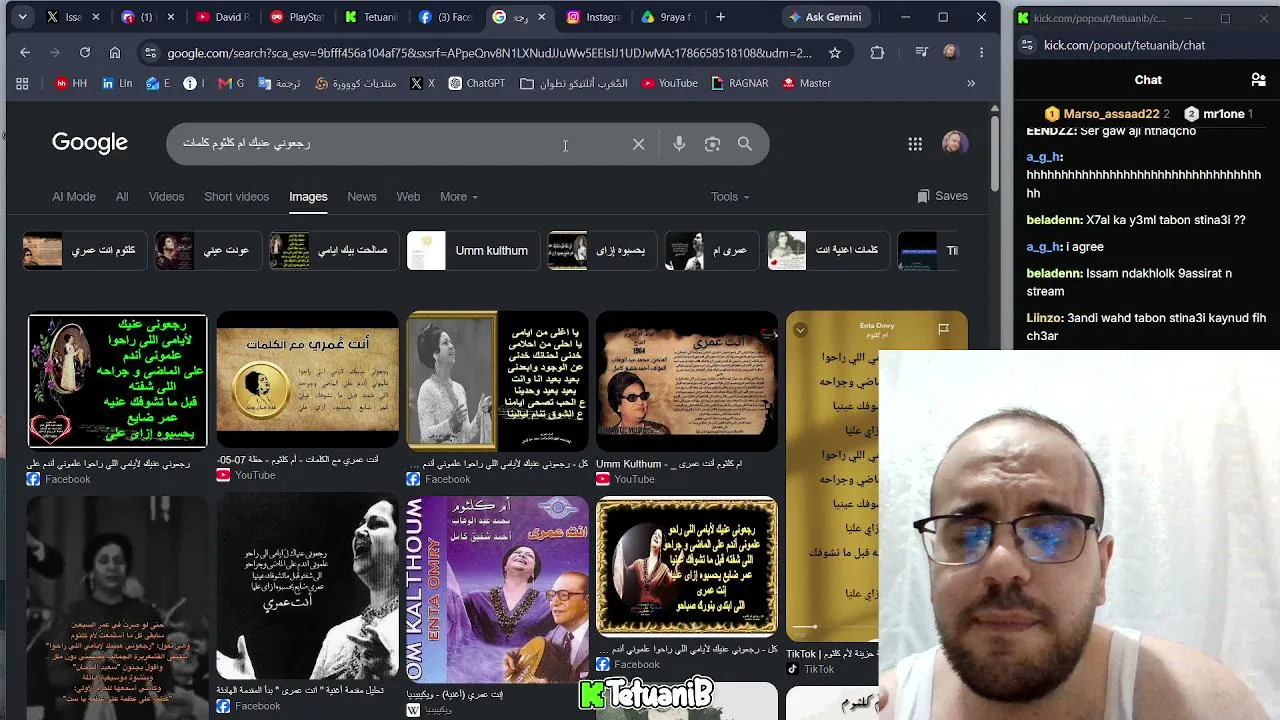Switch to the Tetuanib Kick tab
This screenshot has height=720, width=1280.
tap(372, 17)
